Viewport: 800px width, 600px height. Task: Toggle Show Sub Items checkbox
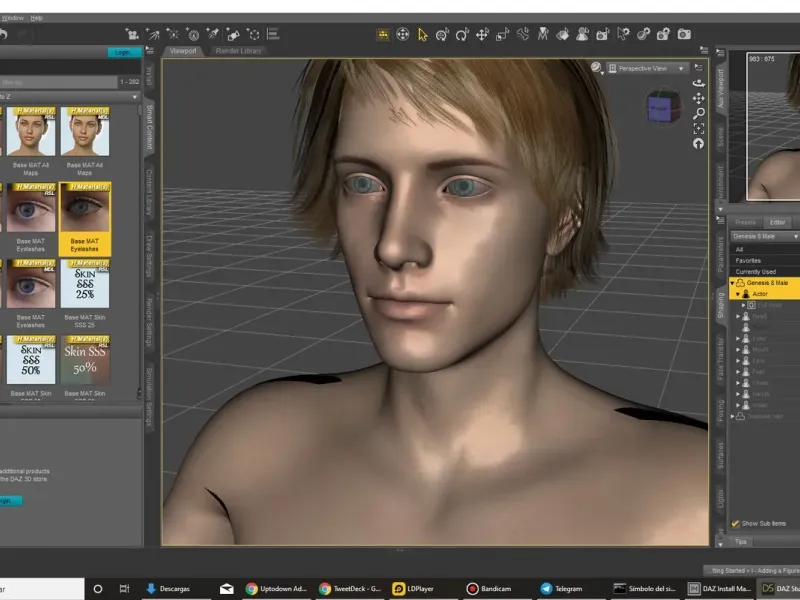point(737,523)
